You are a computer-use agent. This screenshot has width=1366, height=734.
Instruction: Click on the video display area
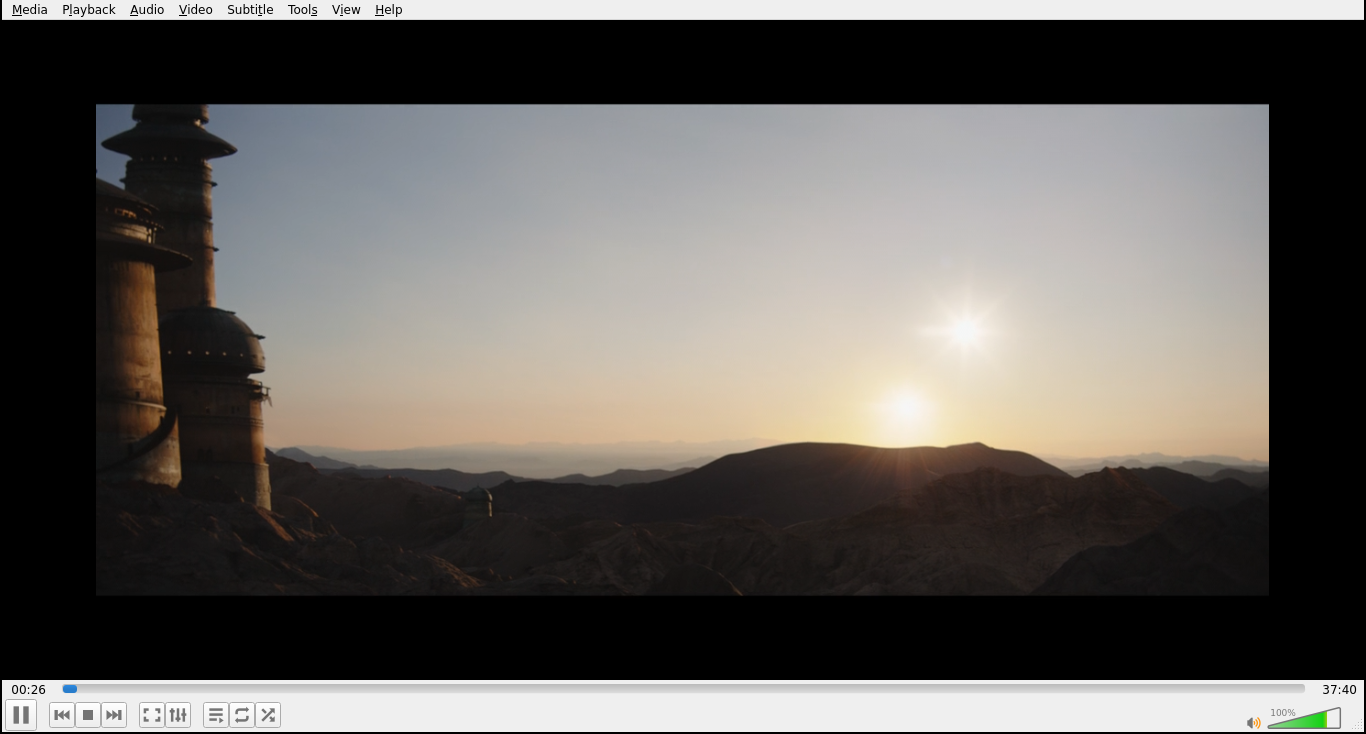coord(682,350)
